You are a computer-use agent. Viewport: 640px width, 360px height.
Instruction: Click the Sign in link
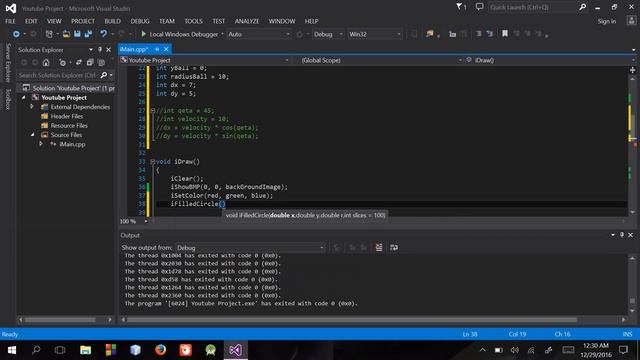point(607,21)
